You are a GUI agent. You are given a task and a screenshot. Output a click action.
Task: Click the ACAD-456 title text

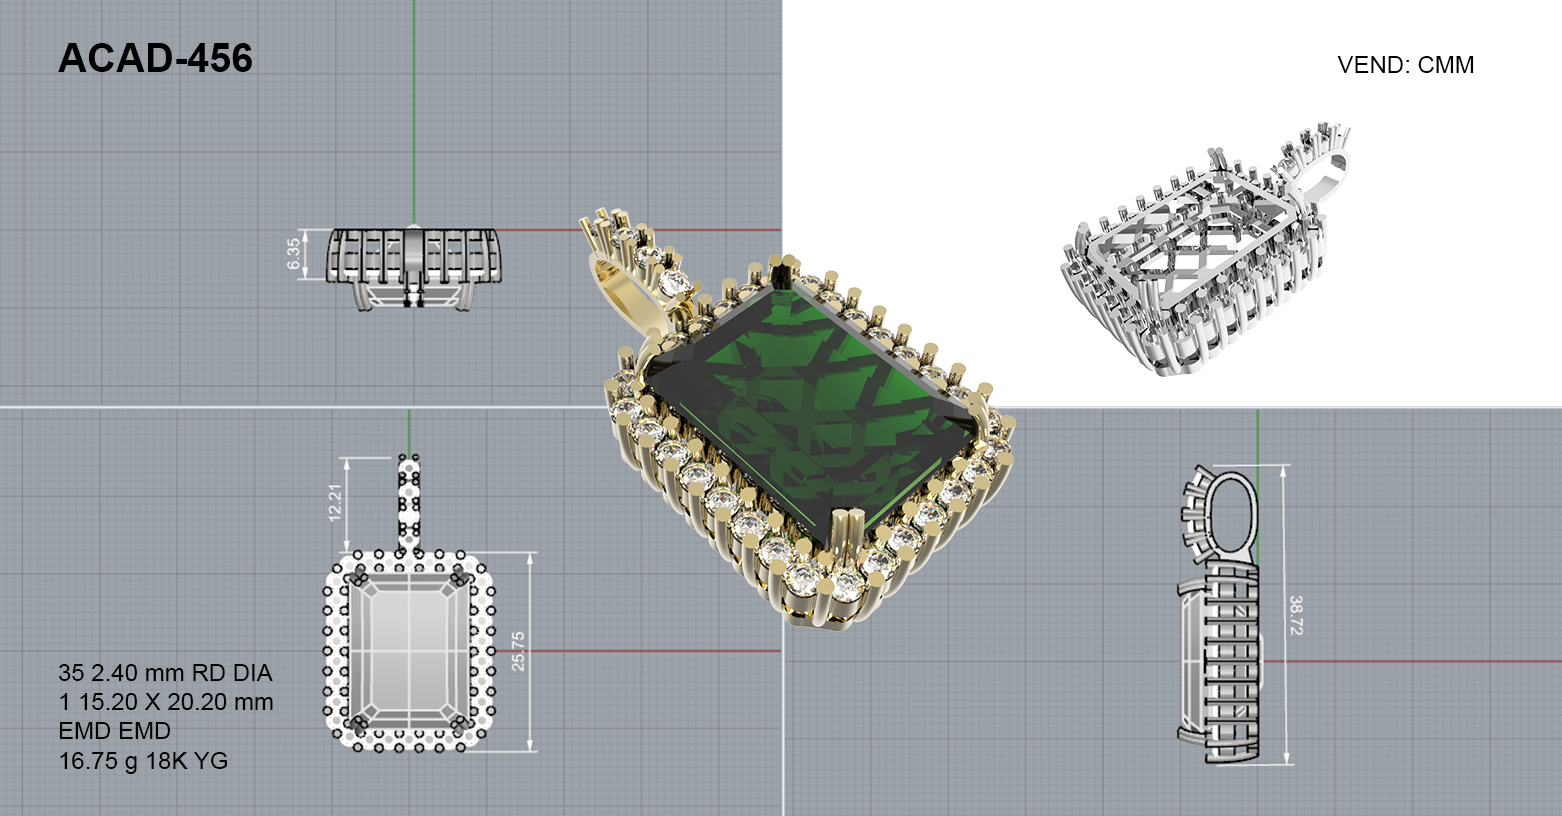tap(156, 59)
